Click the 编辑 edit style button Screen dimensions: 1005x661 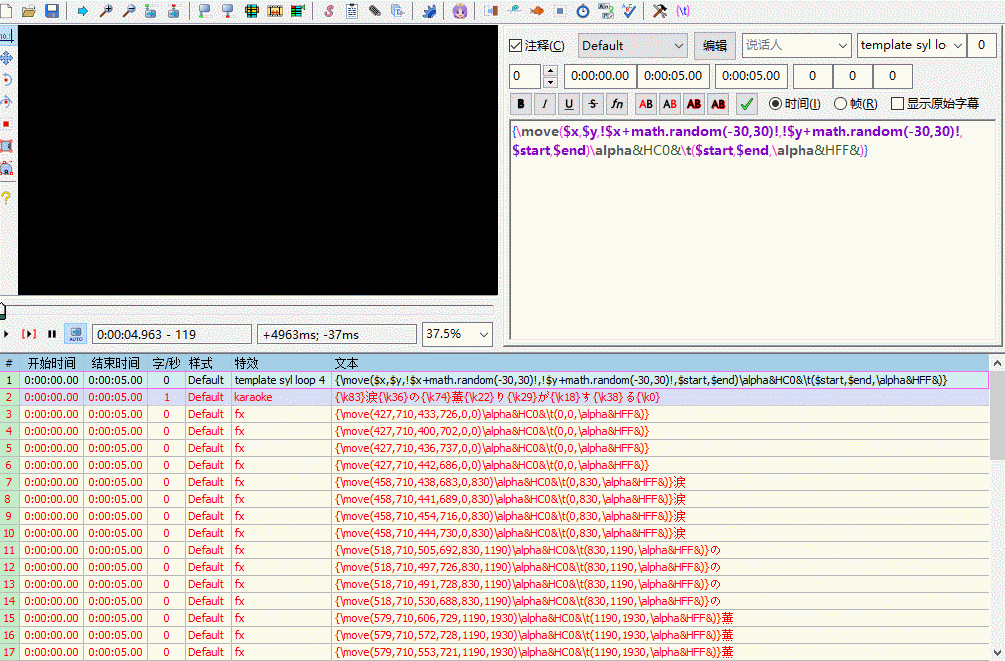(714, 46)
